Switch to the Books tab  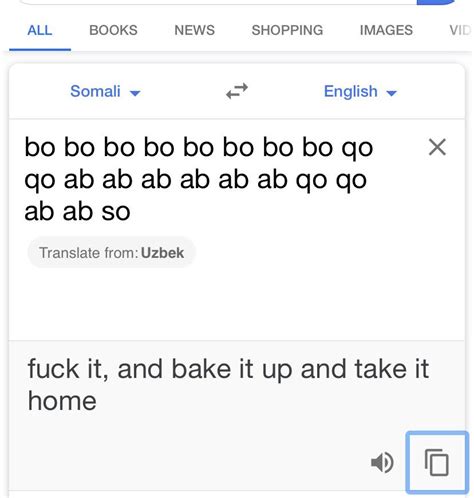tap(113, 30)
